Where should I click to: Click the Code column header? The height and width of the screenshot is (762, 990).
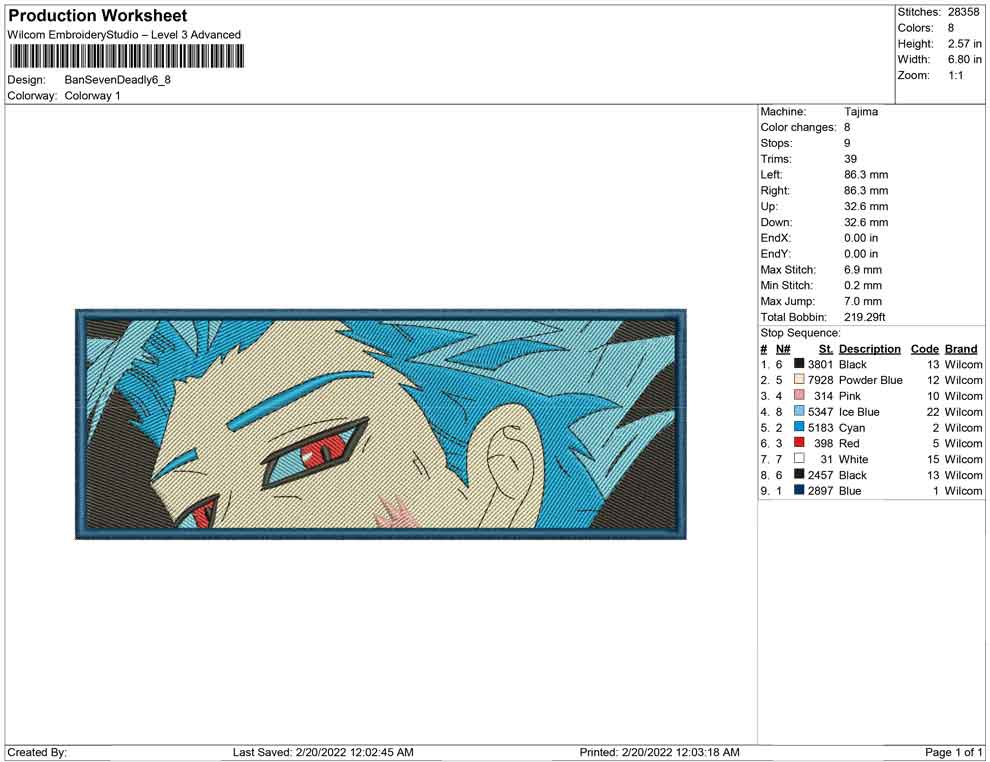pos(924,349)
